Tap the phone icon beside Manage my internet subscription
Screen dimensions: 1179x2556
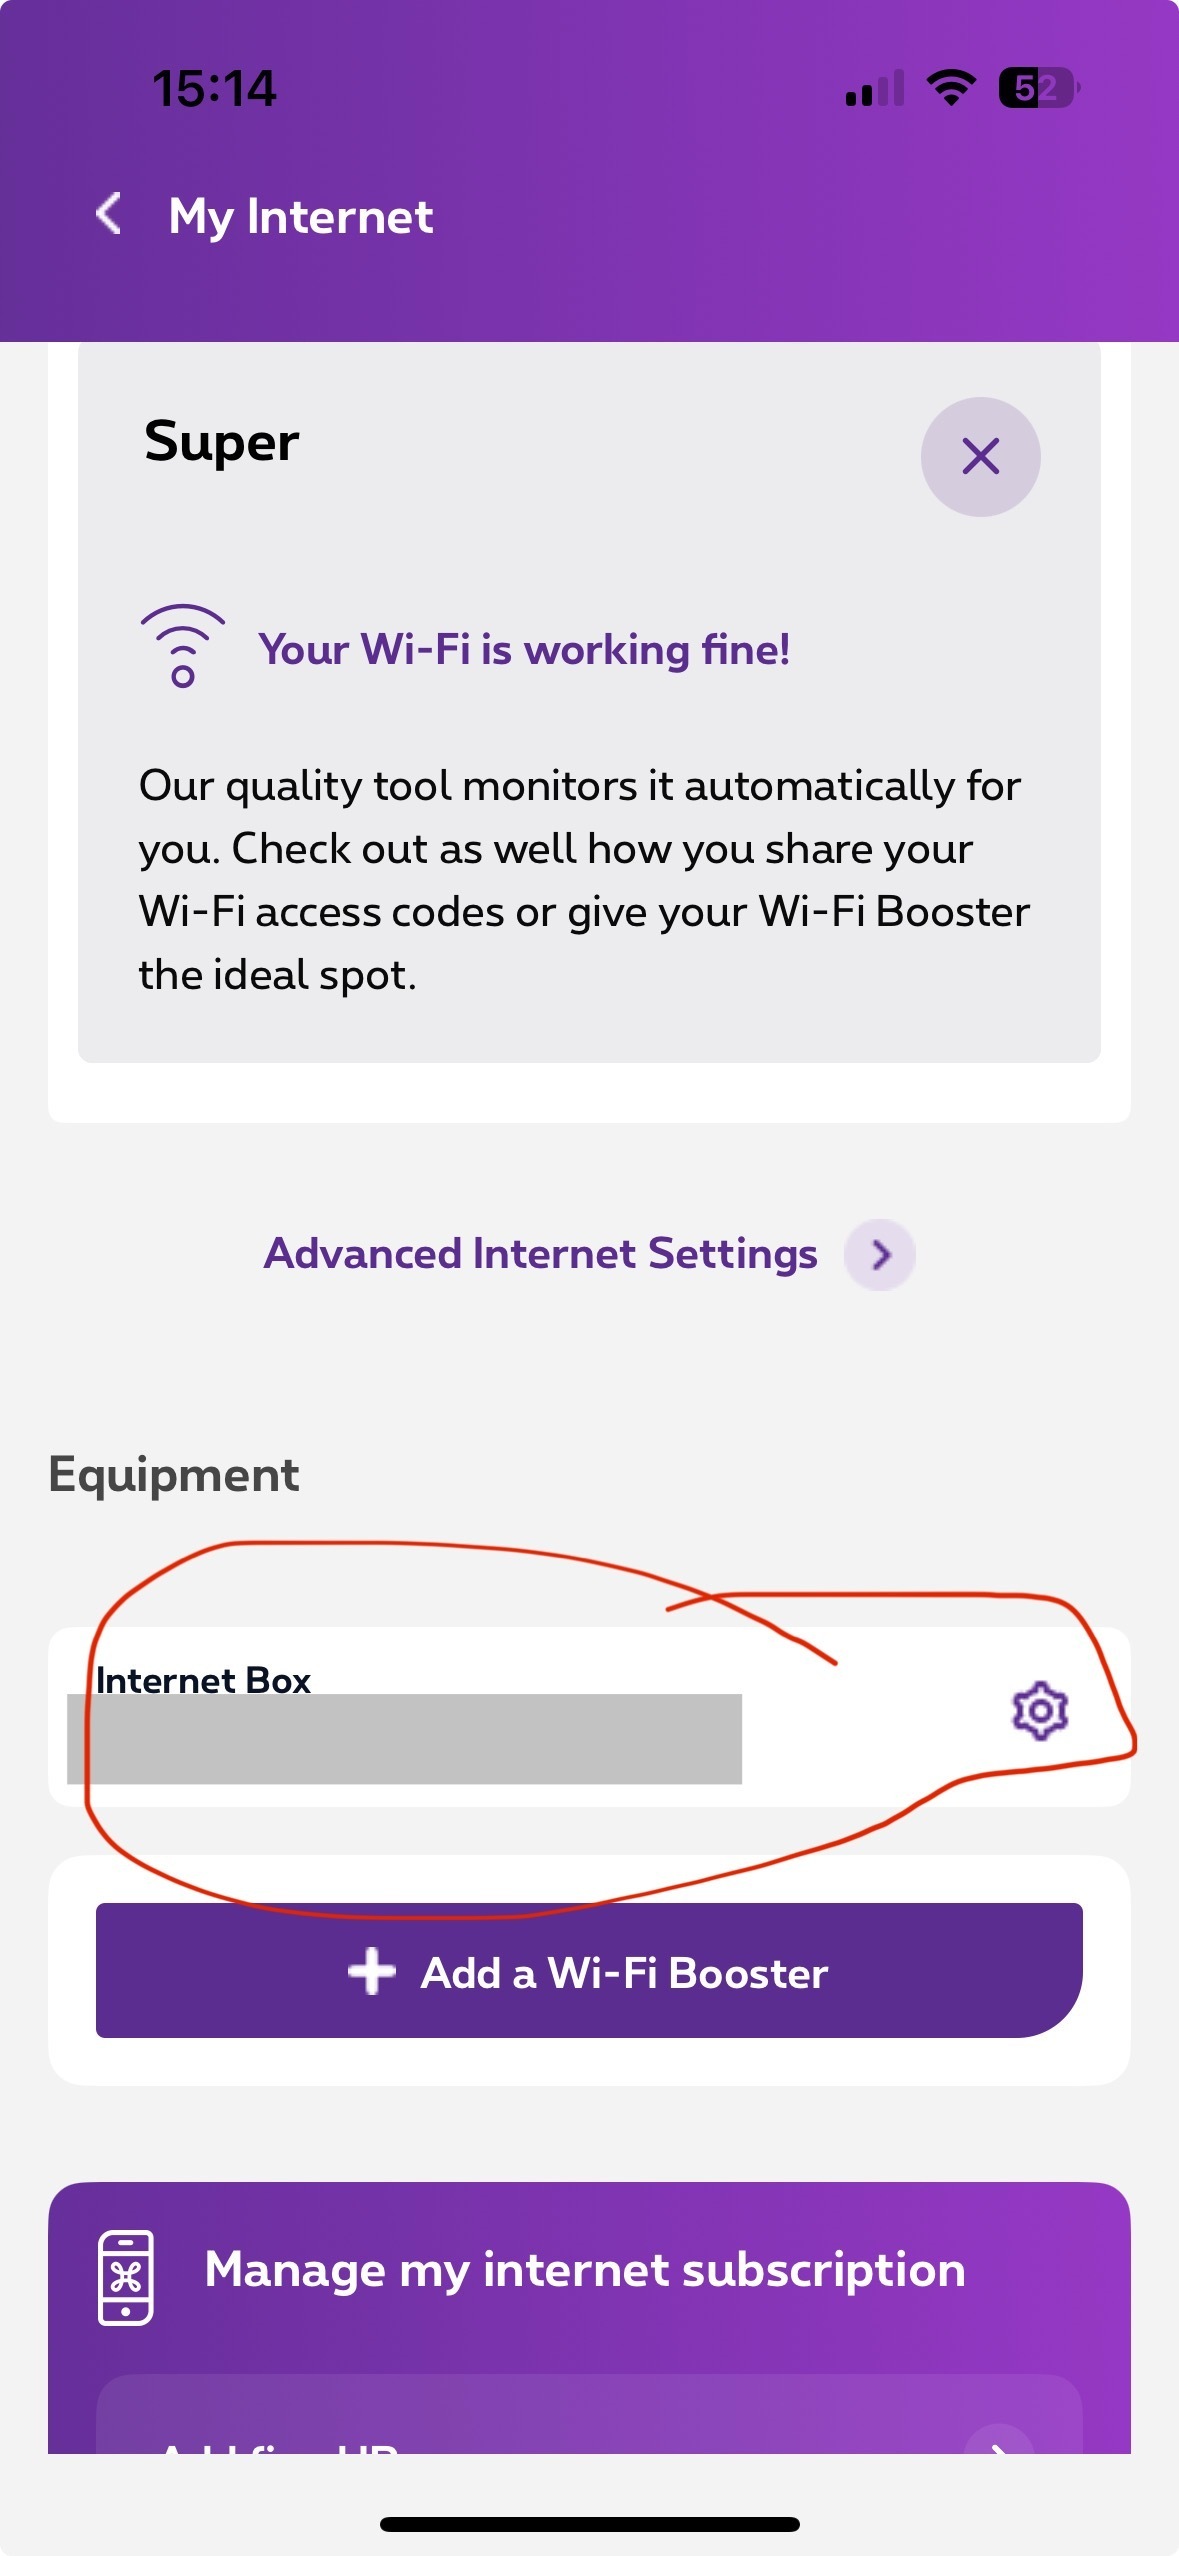point(126,2278)
